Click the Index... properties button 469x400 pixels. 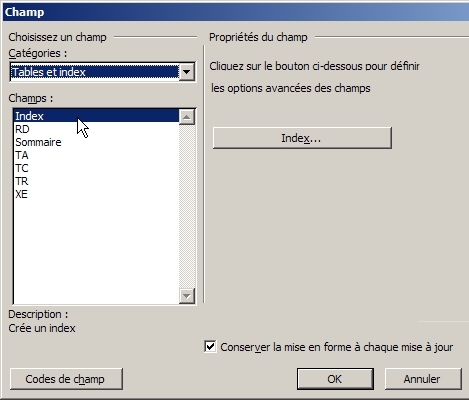pyautogui.click(x=302, y=138)
